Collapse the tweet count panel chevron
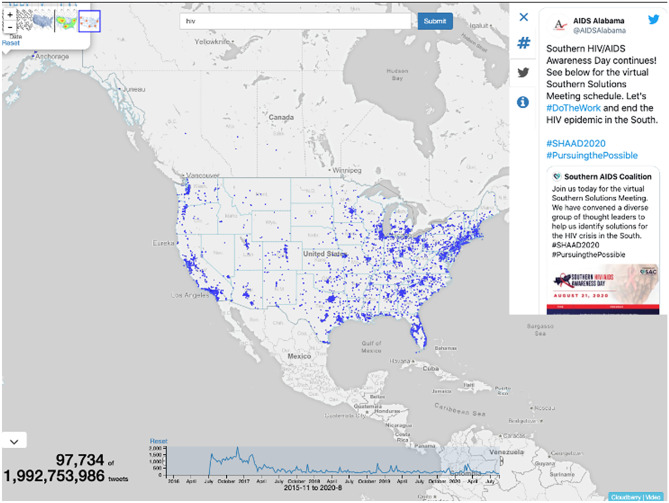The image size is (669, 503). (14, 440)
